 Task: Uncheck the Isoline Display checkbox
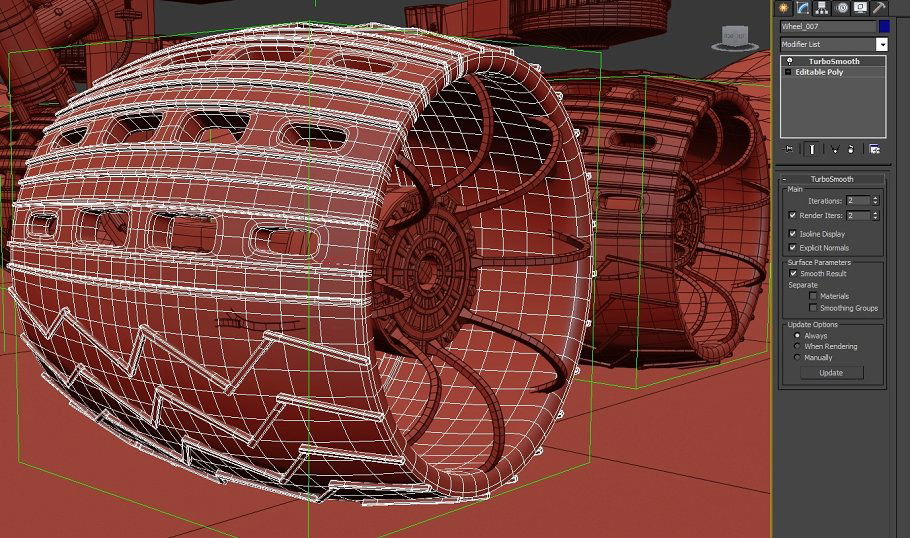(793, 234)
